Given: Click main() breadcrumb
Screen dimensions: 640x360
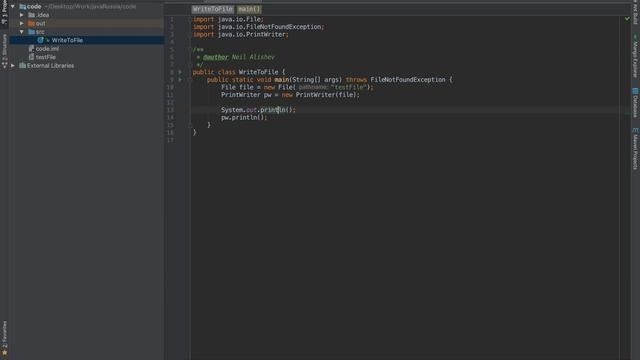Looking at the screenshot, I should [249, 9].
